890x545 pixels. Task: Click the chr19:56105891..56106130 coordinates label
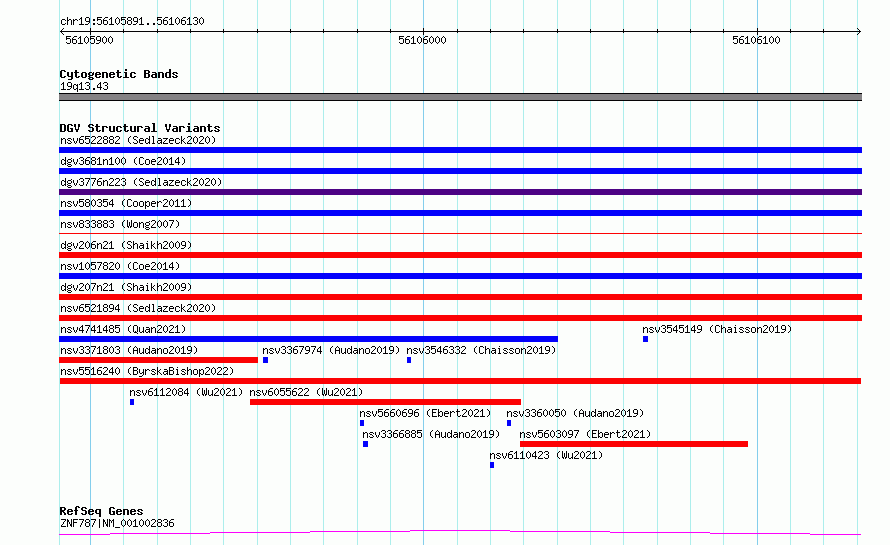coord(132,21)
